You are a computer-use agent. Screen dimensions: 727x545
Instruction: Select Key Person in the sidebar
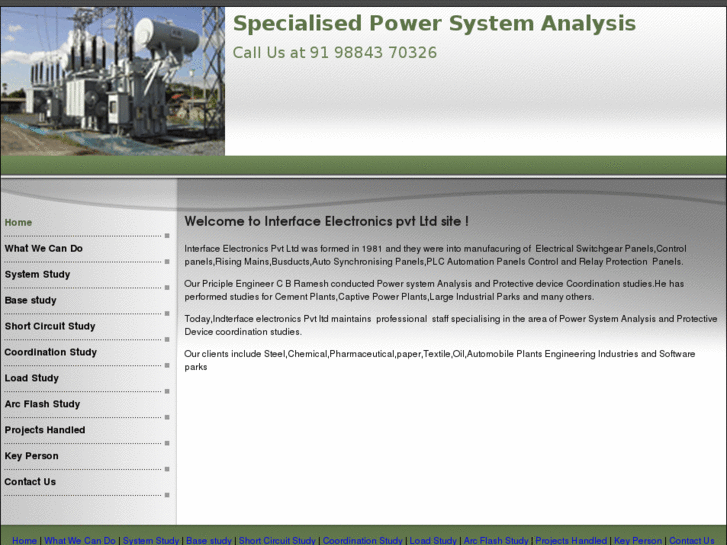32,456
